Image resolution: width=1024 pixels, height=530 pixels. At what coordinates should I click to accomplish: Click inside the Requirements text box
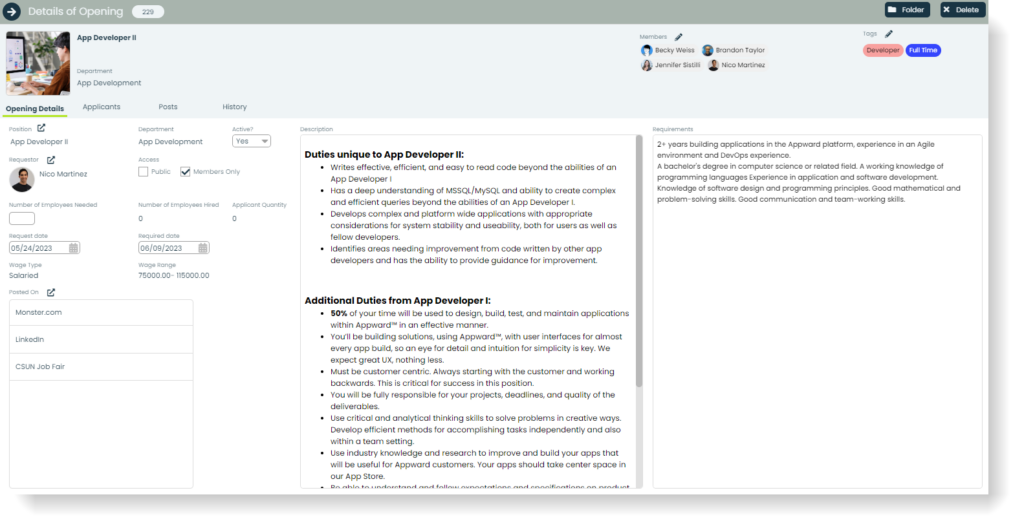(x=817, y=311)
